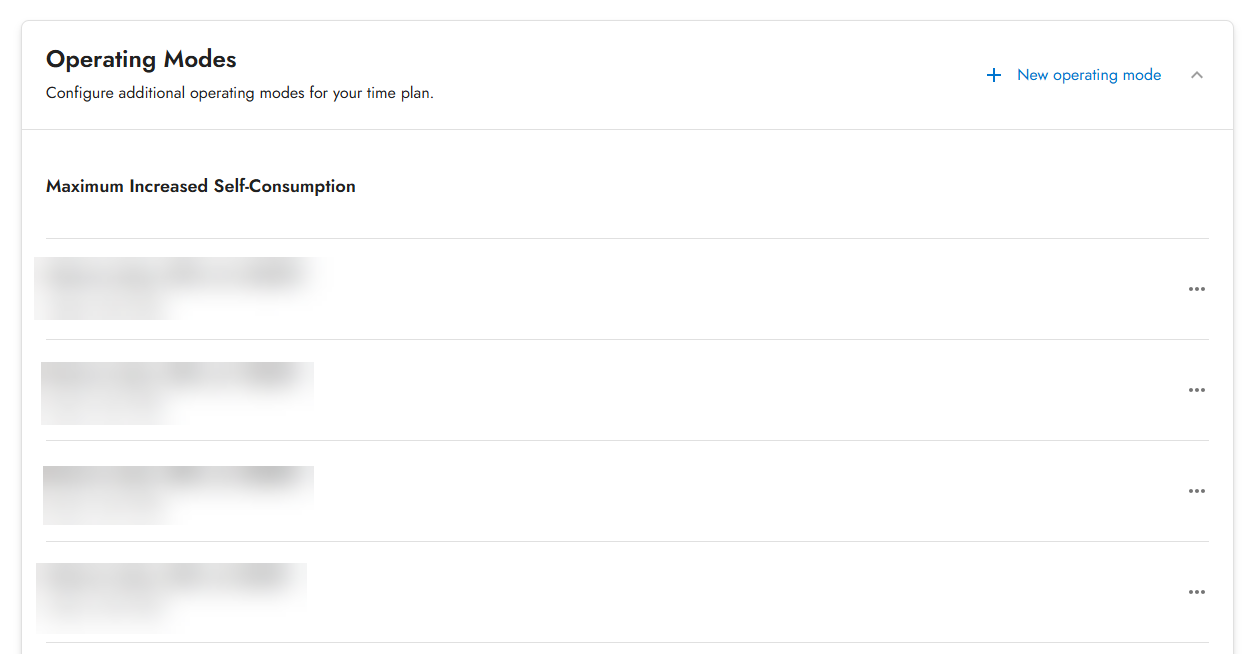The height and width of the screenshot is (654, 1243).
Task: Click the fourth blurred mode's title line
Action: point(172,577)
